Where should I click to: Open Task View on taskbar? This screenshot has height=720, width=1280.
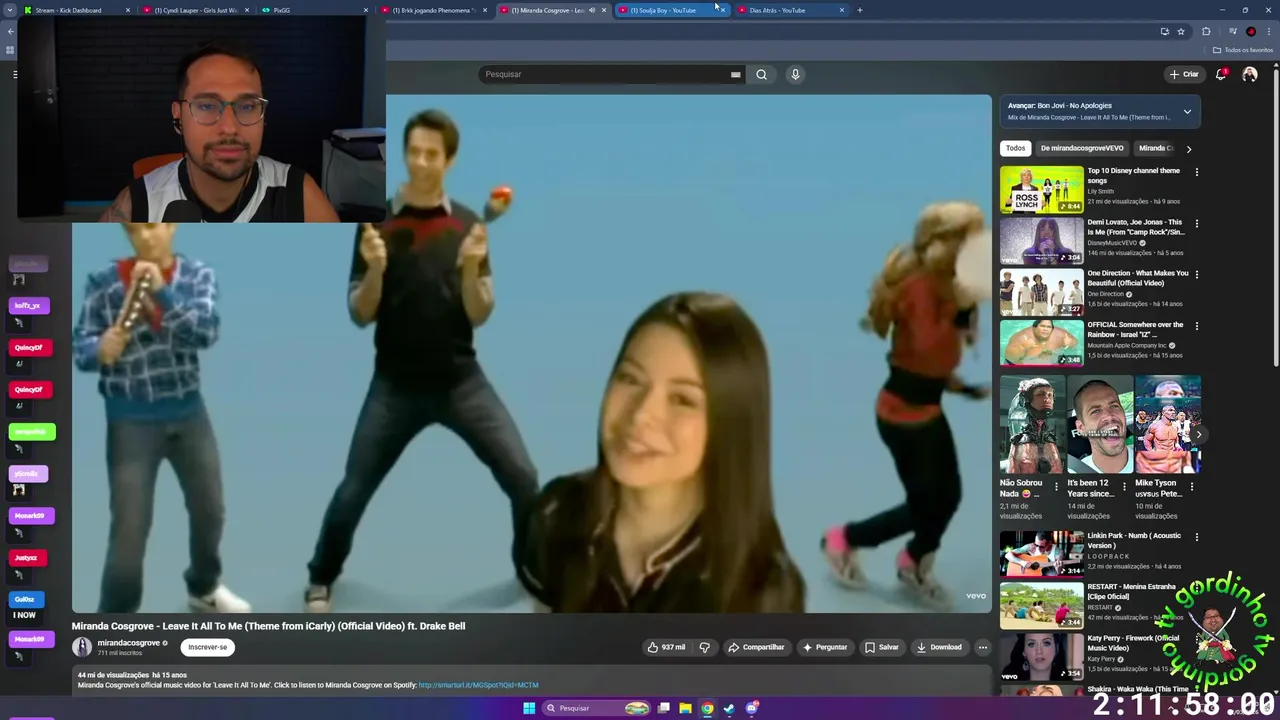pyautogui.click(x=663, y=708)
